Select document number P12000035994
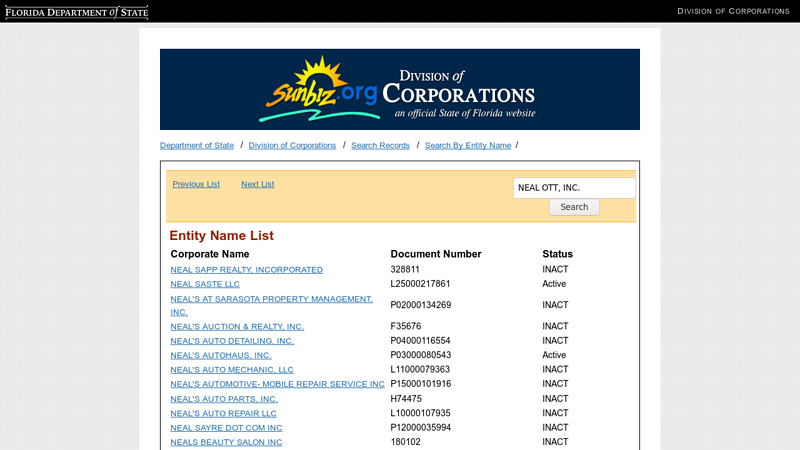Viewport: 800px width, 450px height. (x=421, y=427)
